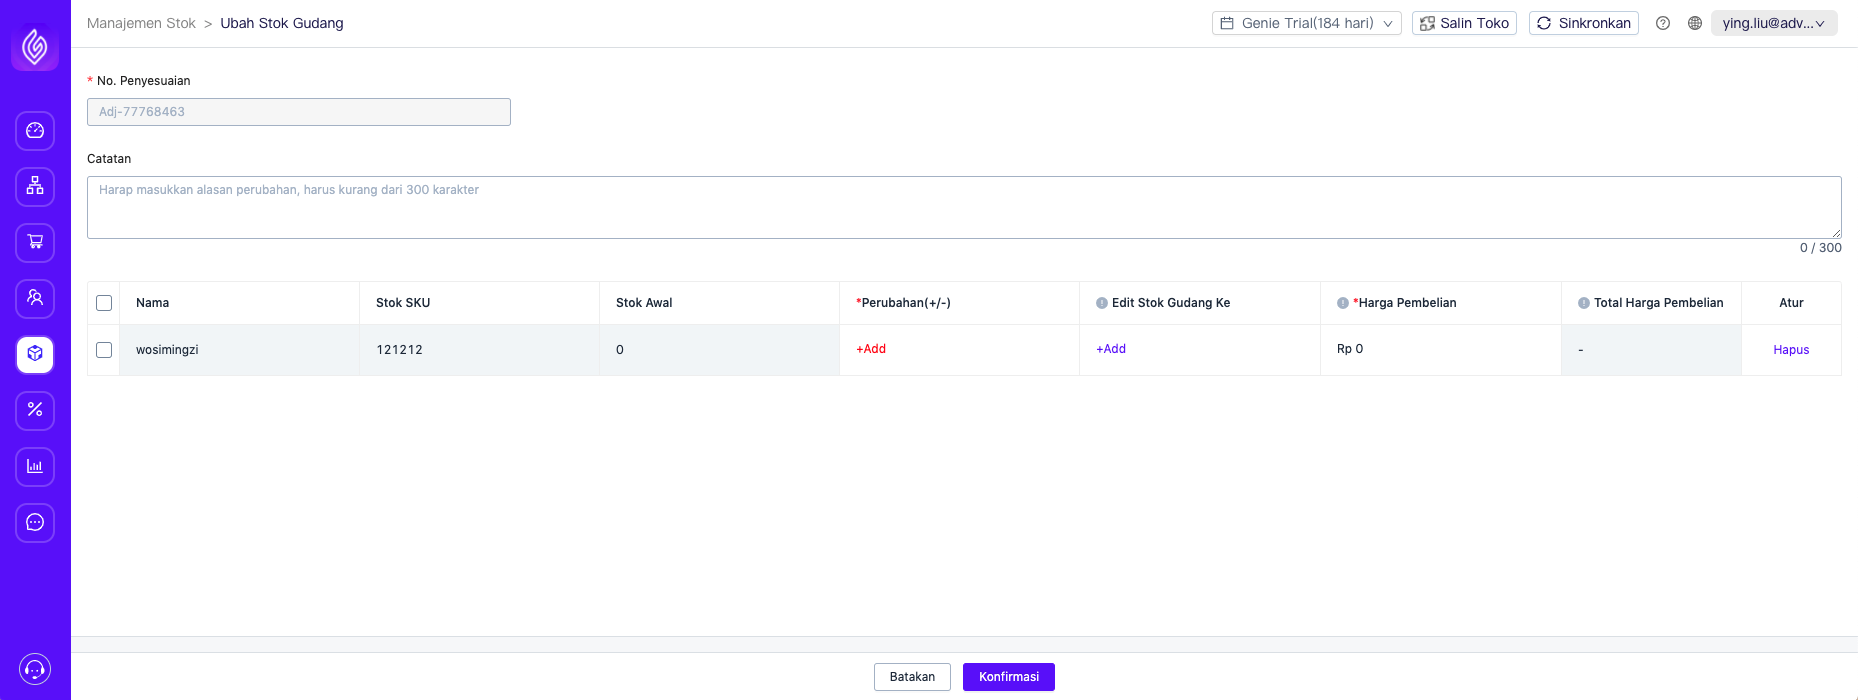Click the info icon beside Total Harga Pembelian
Viewport: 1858px width, 700px height.
[x=1584, y=303]
